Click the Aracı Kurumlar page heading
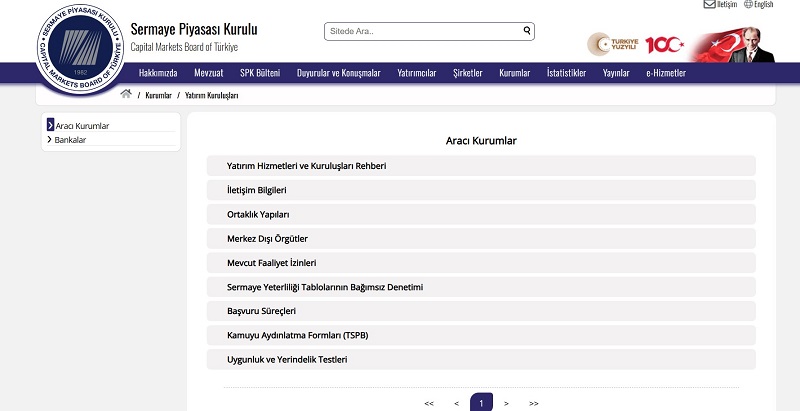Screen dimensions: 800x411 pyautogui.click(x=481, y=141)
